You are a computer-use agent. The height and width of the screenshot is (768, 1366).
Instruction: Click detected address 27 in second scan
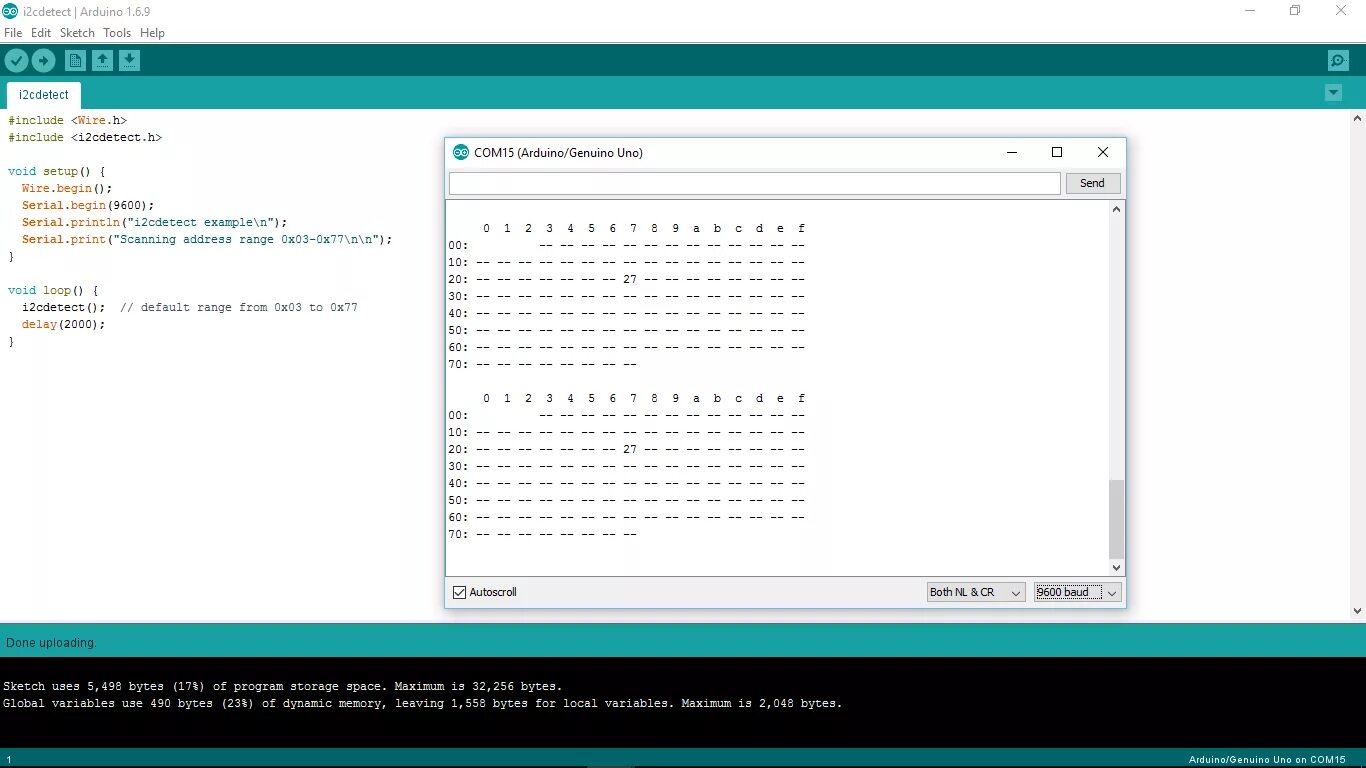[x=629, y=449]
